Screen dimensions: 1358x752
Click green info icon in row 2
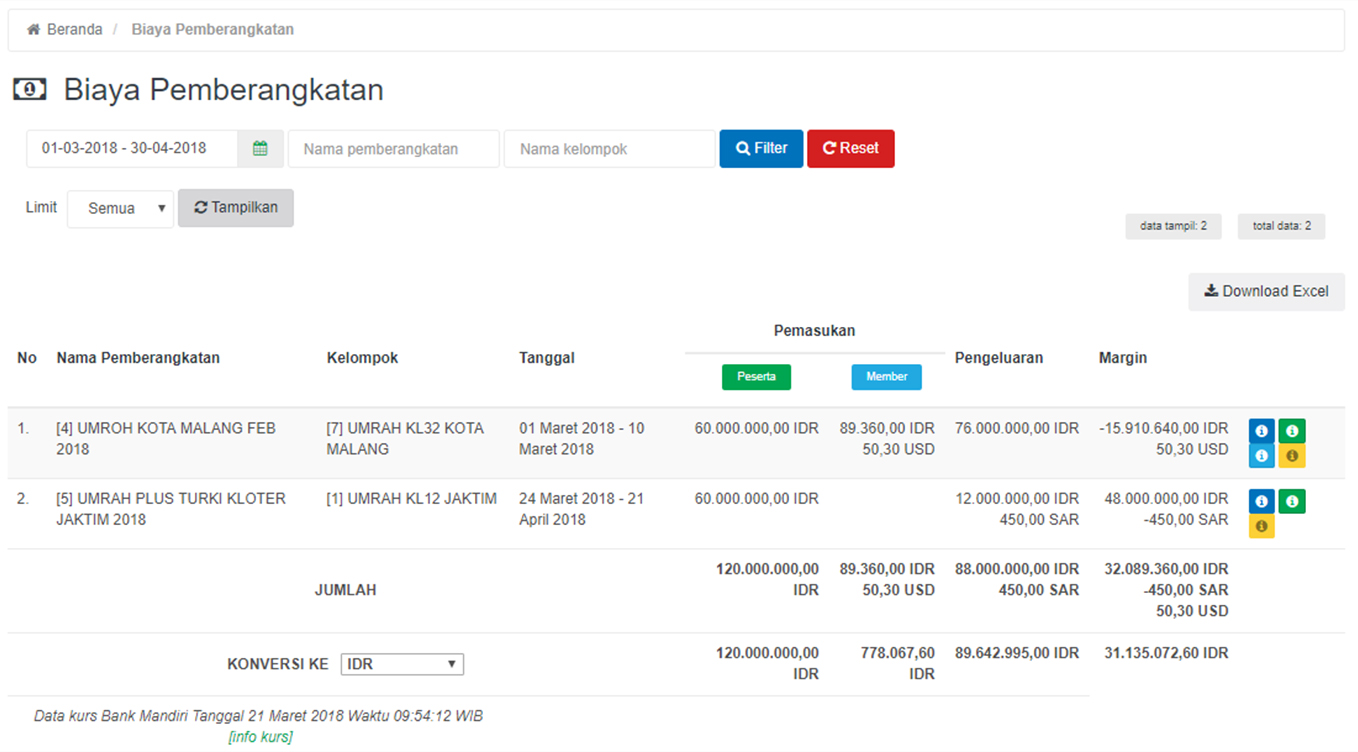pyautogui.click(x=1292, y=501)
